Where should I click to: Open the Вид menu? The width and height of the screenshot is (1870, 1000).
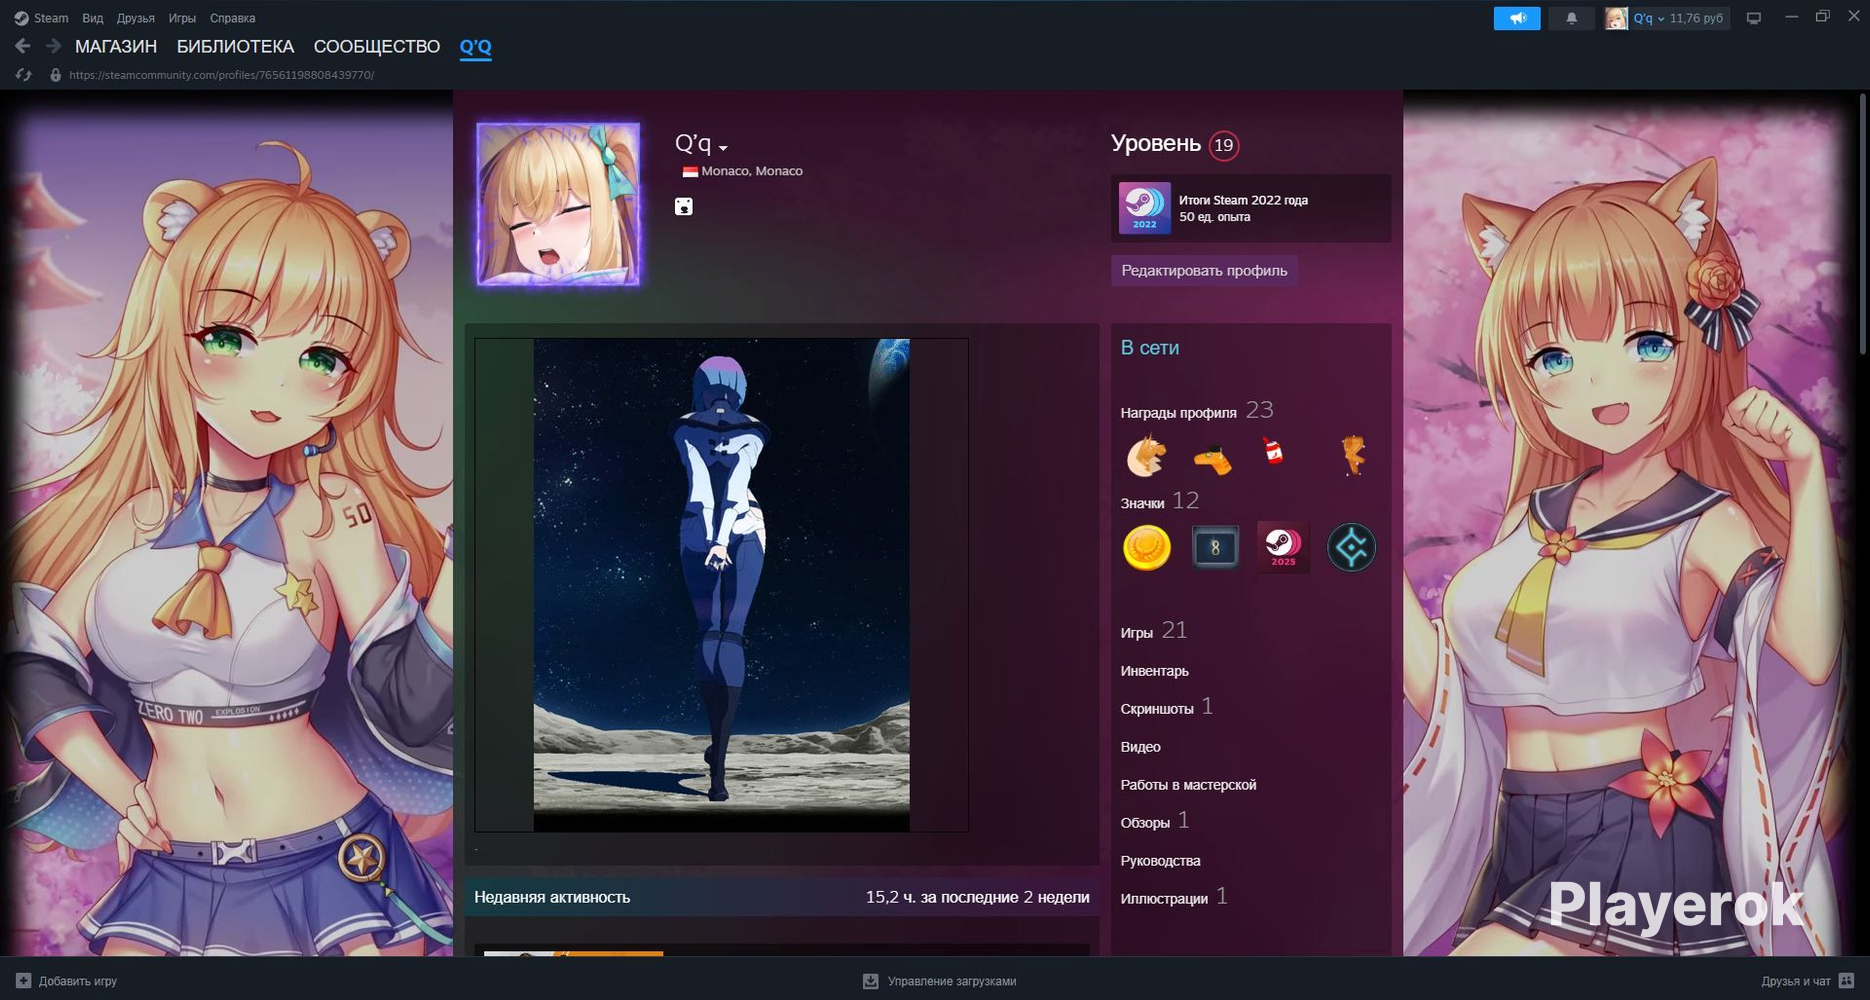point(93,18)
